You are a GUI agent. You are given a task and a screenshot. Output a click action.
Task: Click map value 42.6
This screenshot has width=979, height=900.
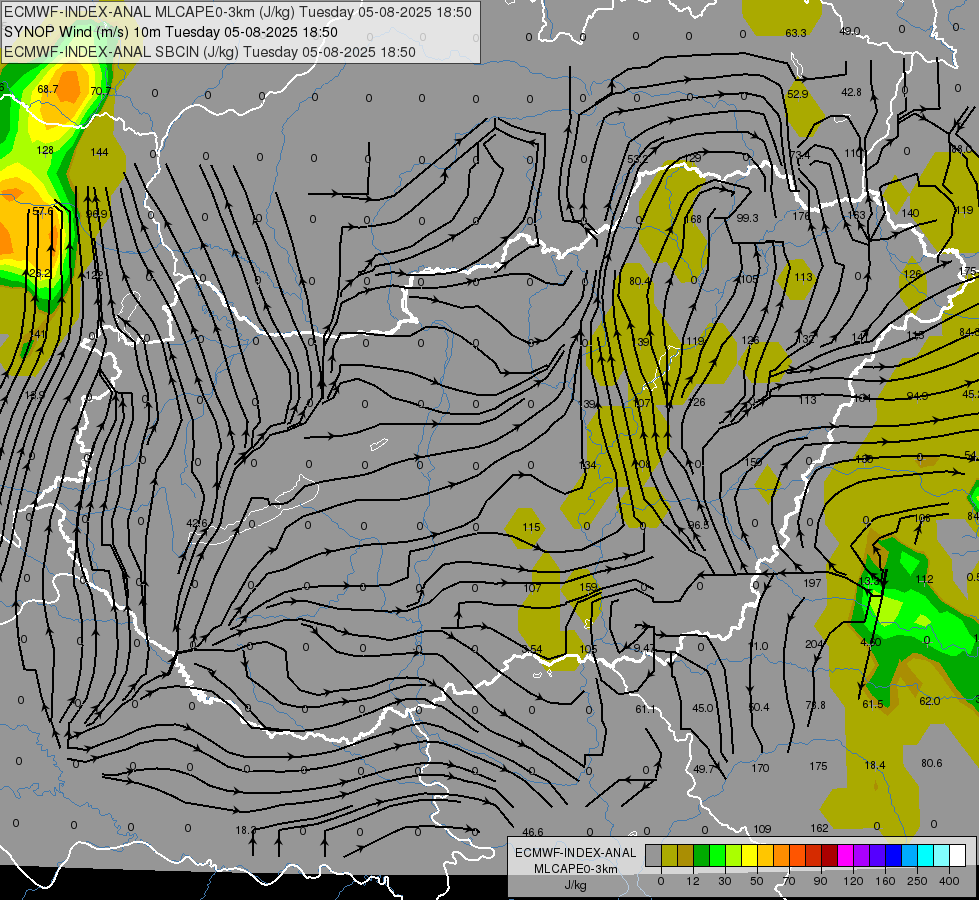tap(197, 523)
